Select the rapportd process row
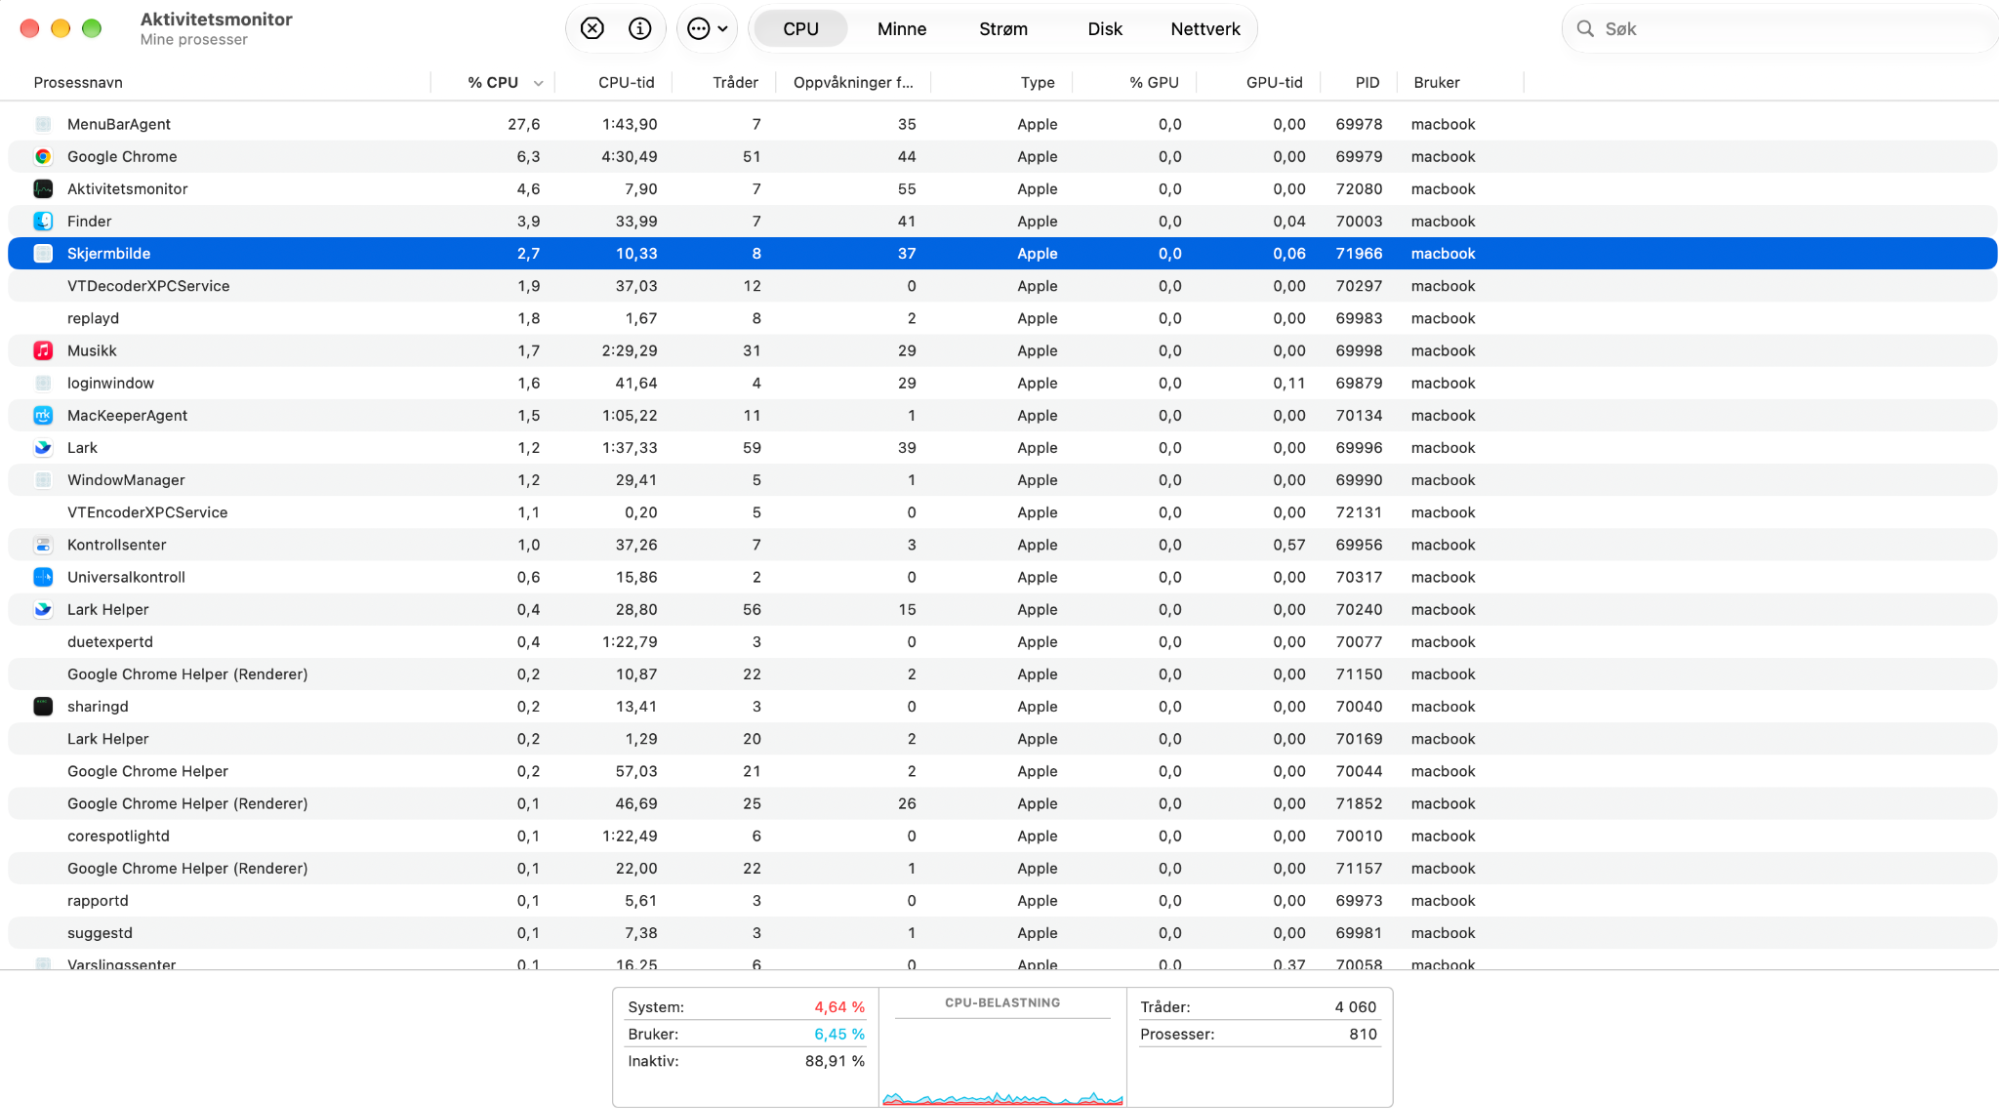1999x1119 pixels. (1003, 901)
